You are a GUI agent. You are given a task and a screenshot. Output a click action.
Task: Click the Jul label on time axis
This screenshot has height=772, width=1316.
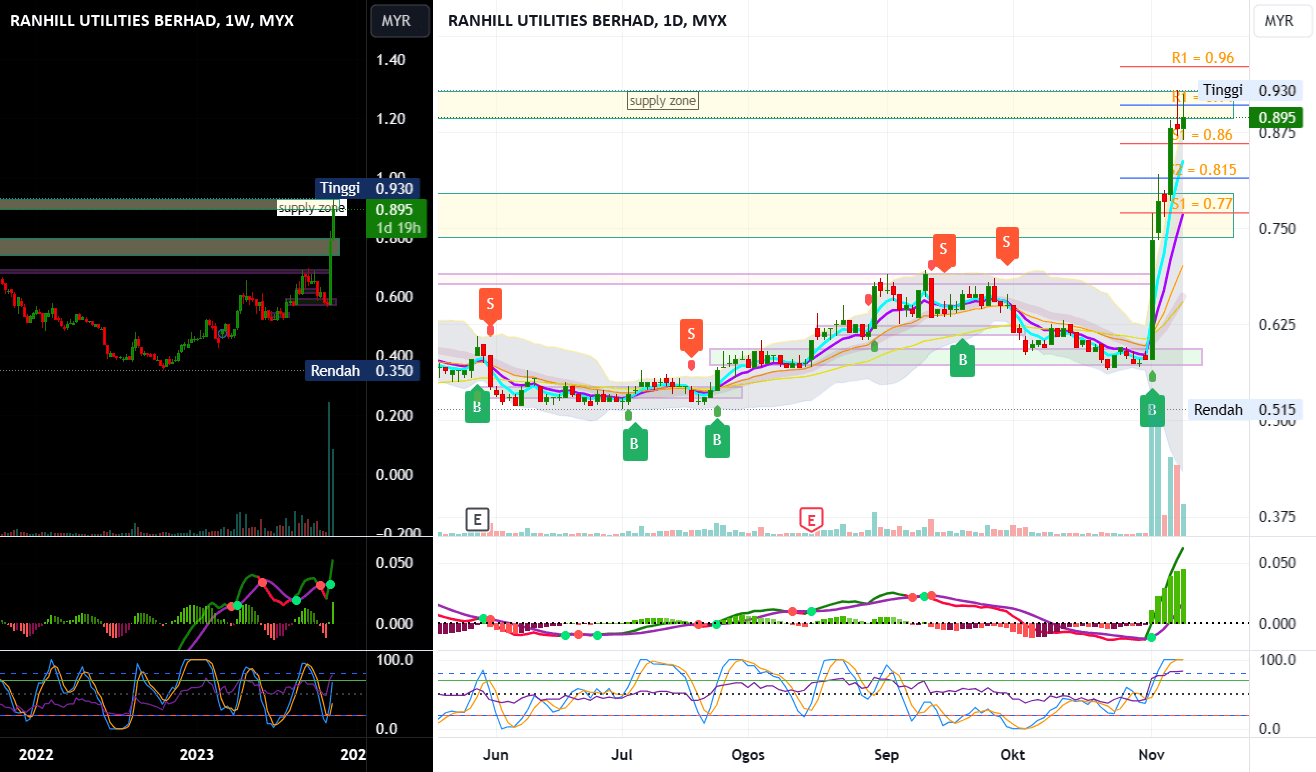pyautogui.click(x=622, y=753)
